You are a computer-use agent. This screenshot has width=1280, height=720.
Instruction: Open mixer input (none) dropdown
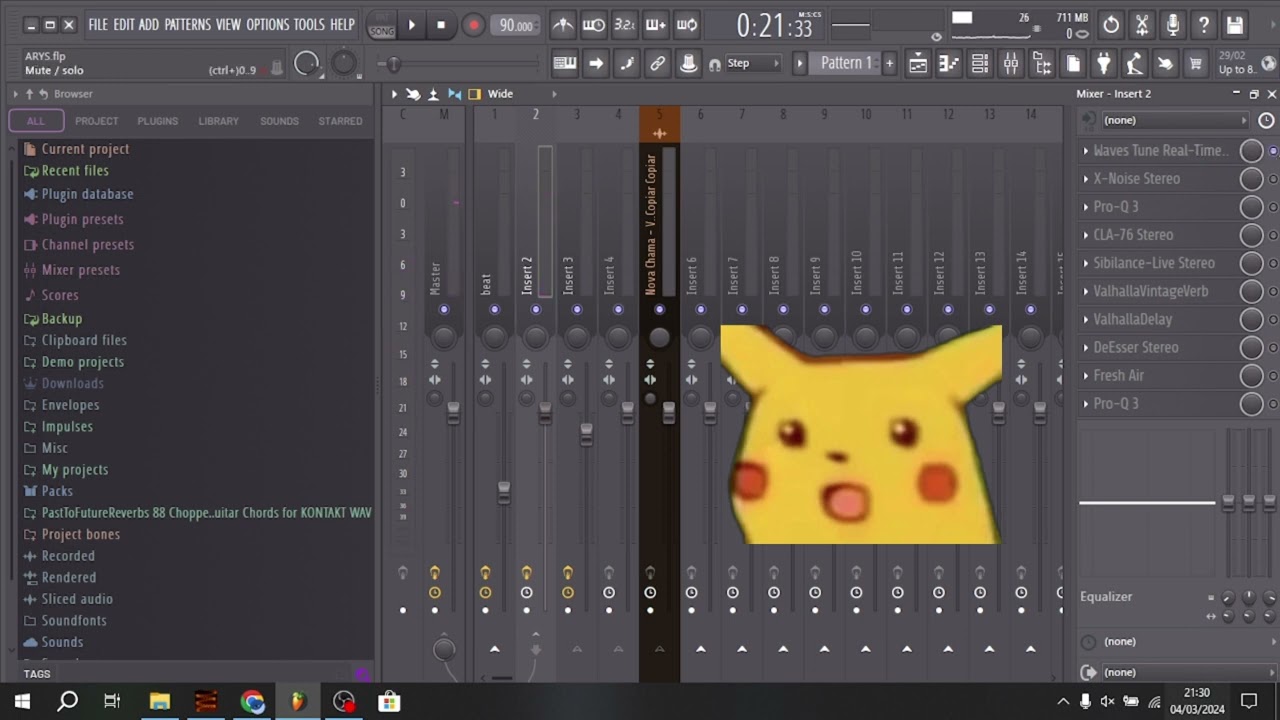[1175, 120]
